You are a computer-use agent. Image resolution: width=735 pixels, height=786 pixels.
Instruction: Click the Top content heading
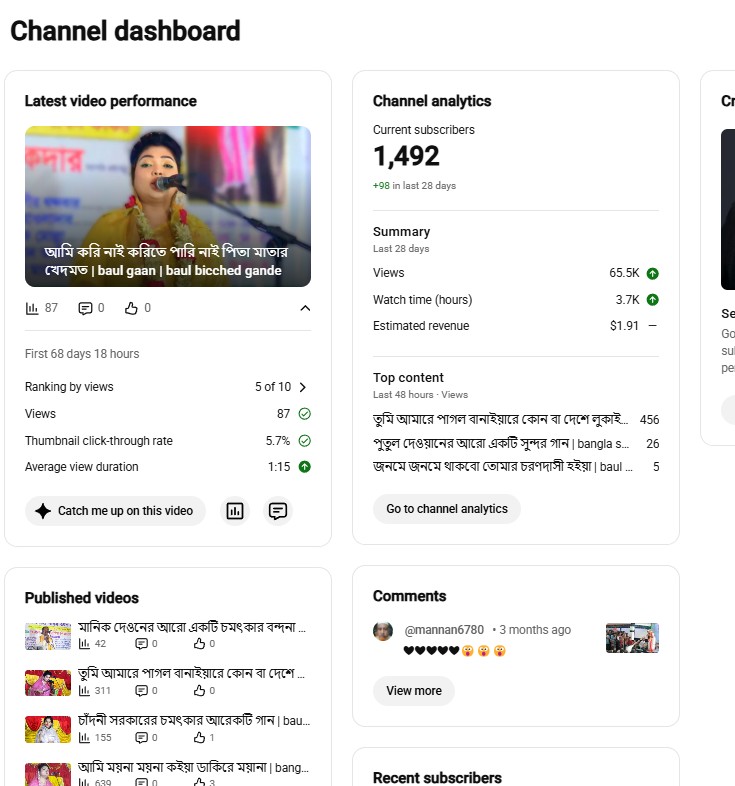[408, 377]
